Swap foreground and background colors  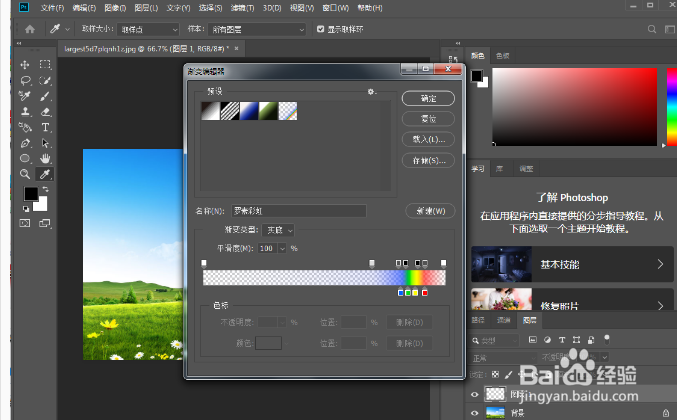click(x=45, y=189)
